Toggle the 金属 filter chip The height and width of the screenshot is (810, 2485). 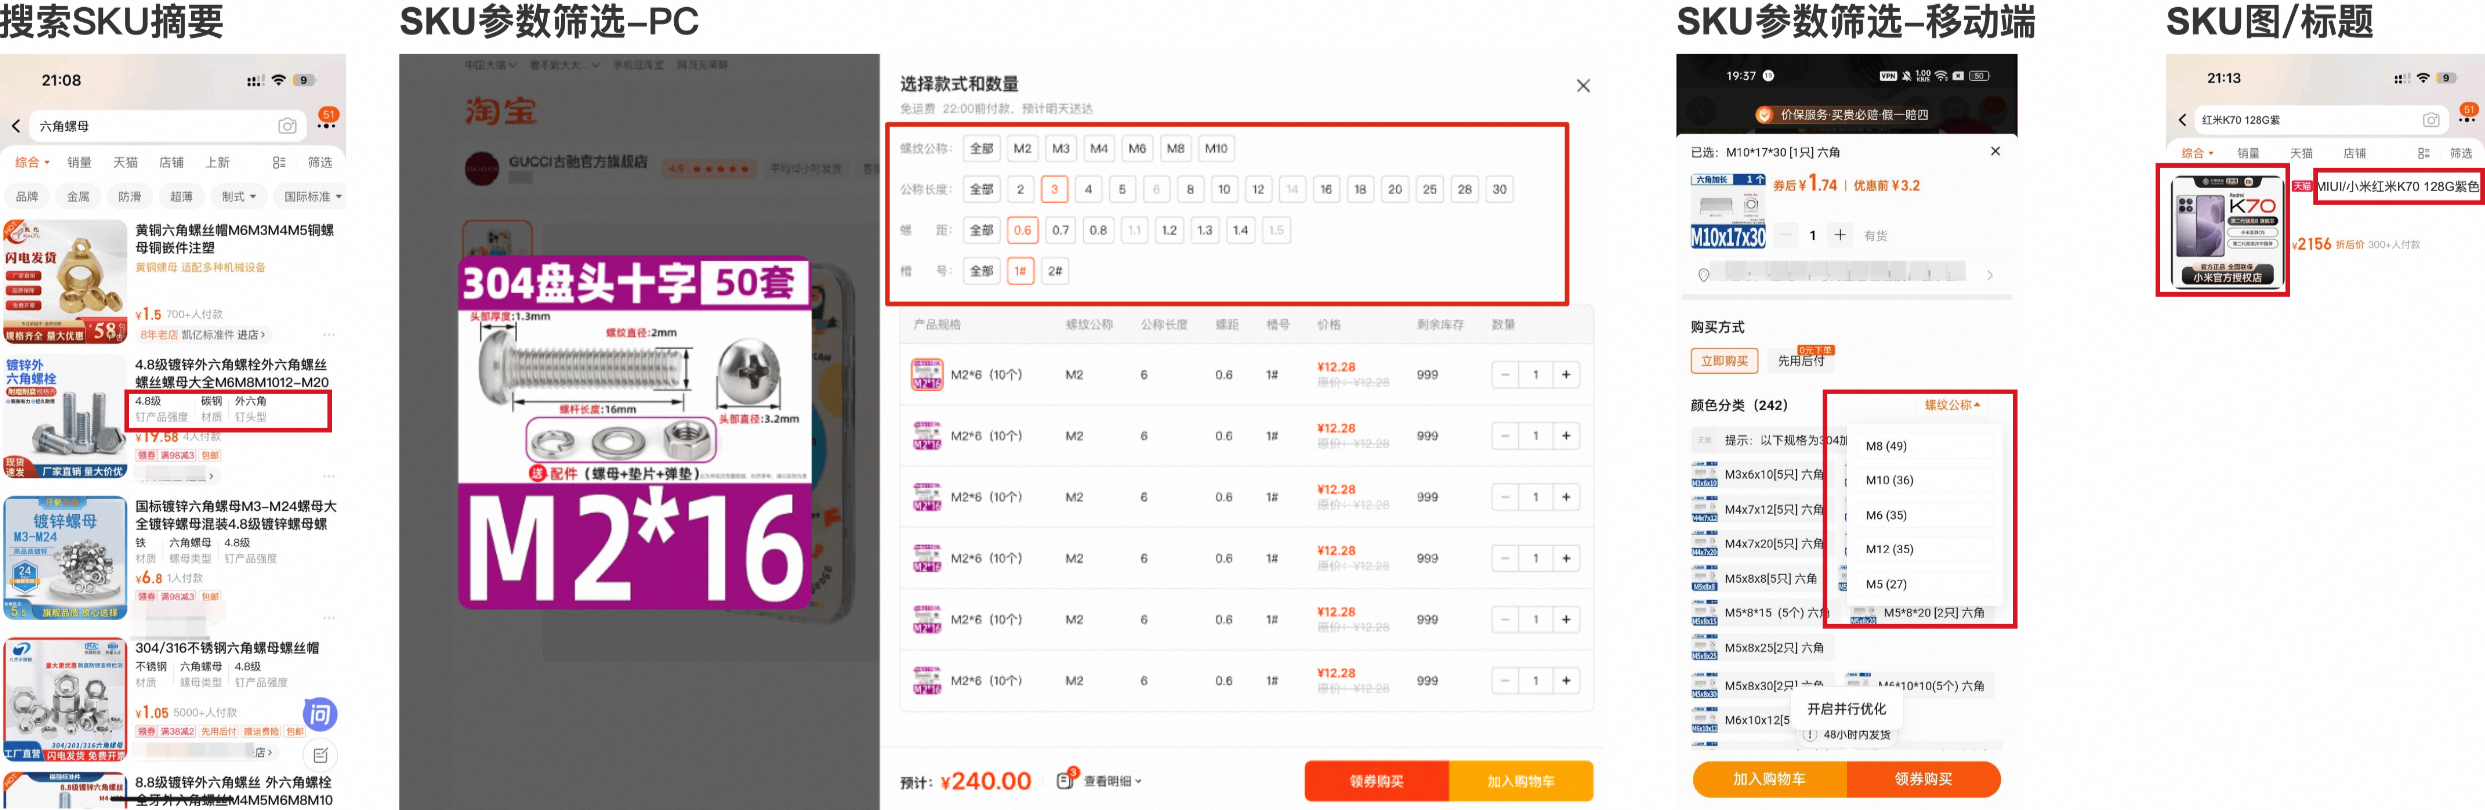[78, 196]
